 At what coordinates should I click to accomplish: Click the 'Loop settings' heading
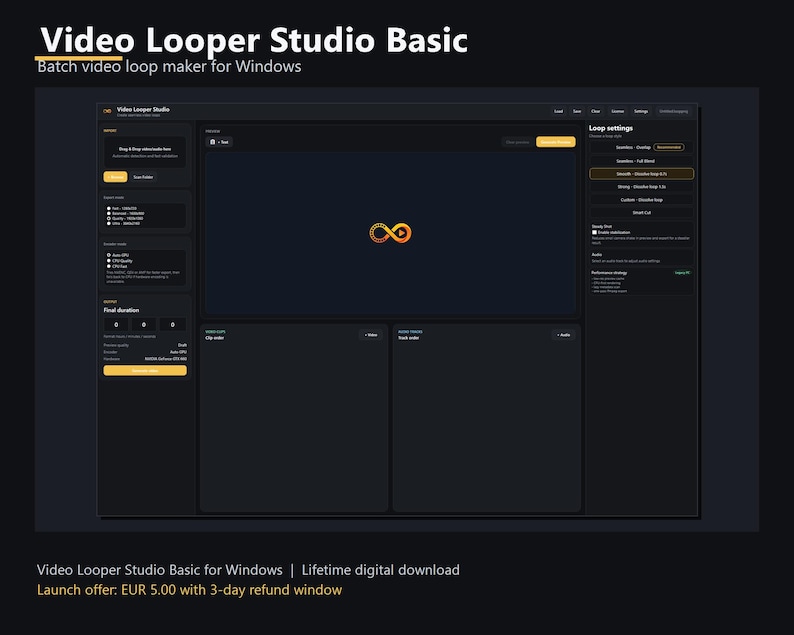[611, 128]
